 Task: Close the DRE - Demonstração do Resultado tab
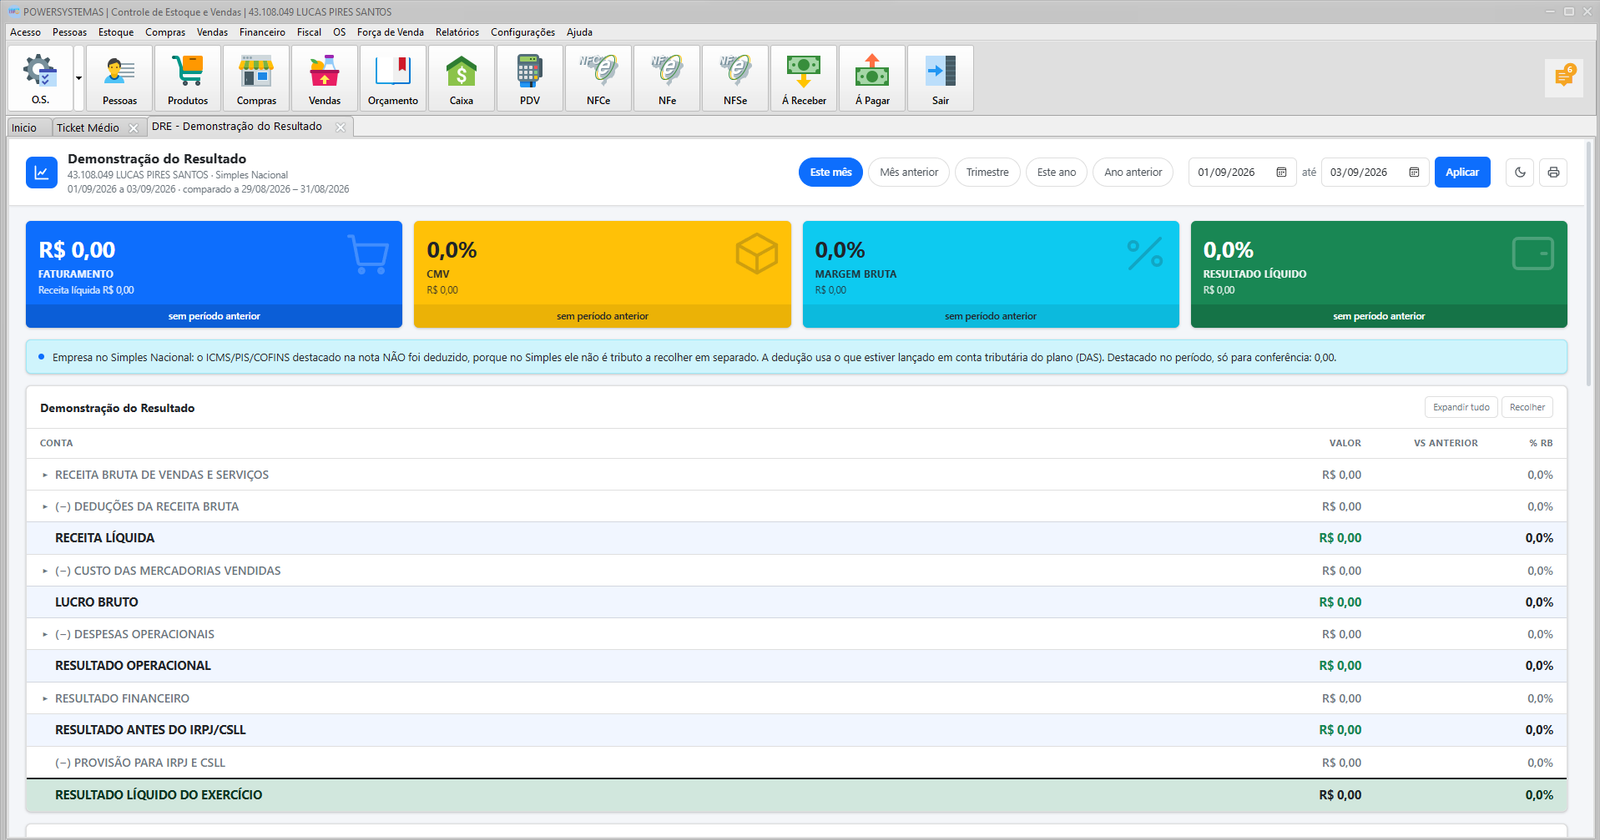click(x=340, y=127)
